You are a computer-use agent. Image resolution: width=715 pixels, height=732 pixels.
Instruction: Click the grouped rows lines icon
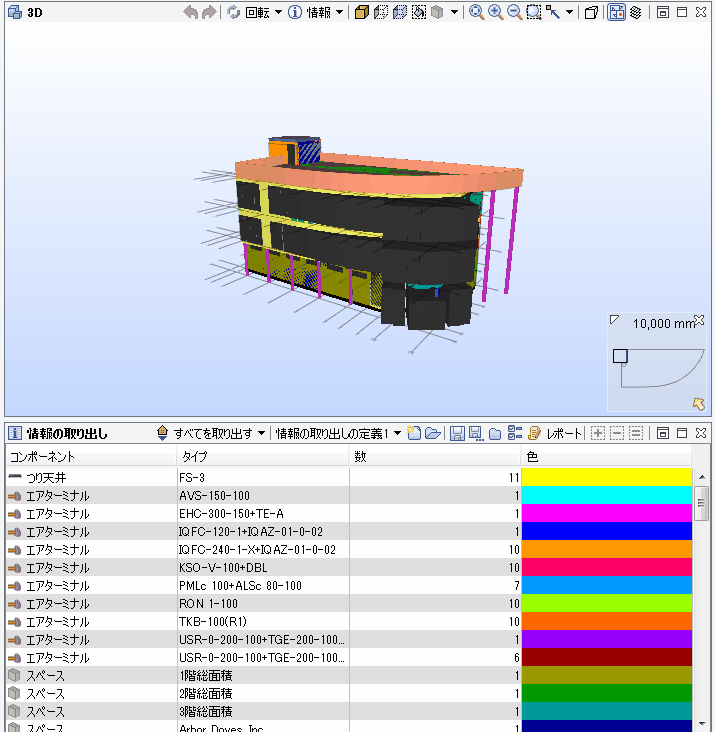pos(636,433)
